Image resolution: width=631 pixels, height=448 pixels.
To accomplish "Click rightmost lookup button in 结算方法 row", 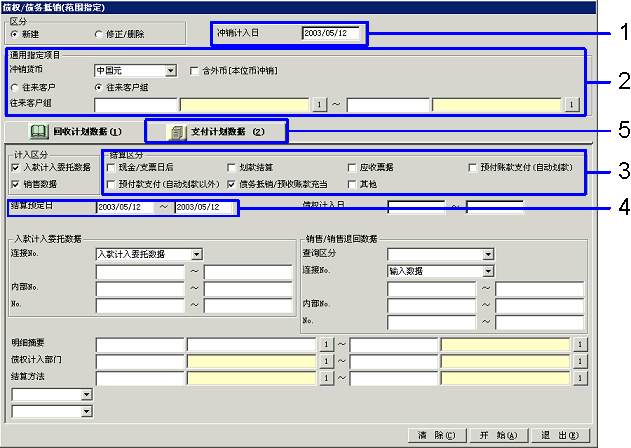I will [x=578, y=377].
